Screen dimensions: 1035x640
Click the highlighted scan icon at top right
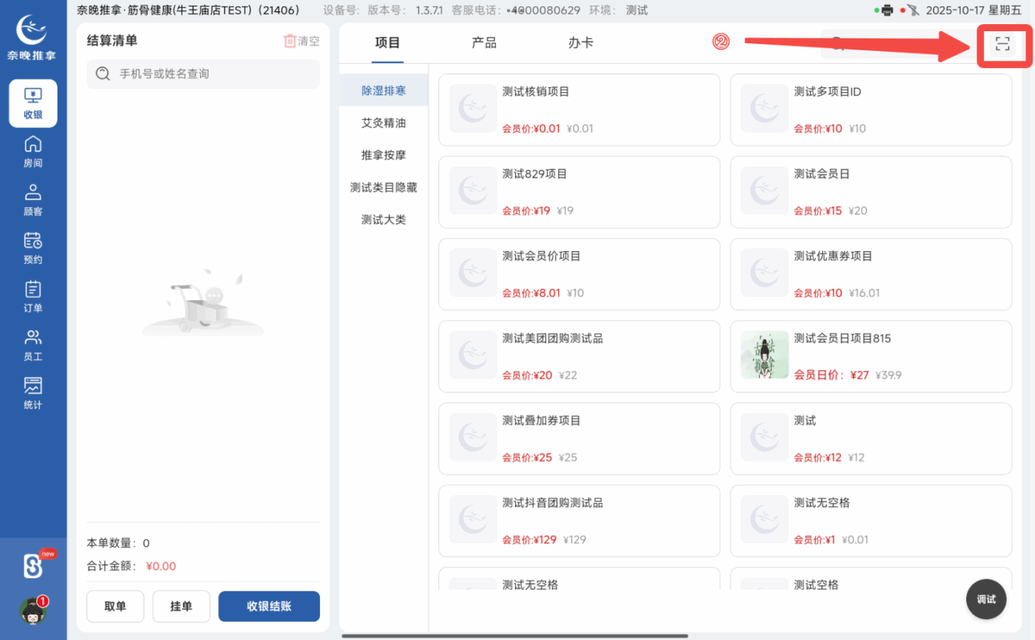(x=1001, y=44)
